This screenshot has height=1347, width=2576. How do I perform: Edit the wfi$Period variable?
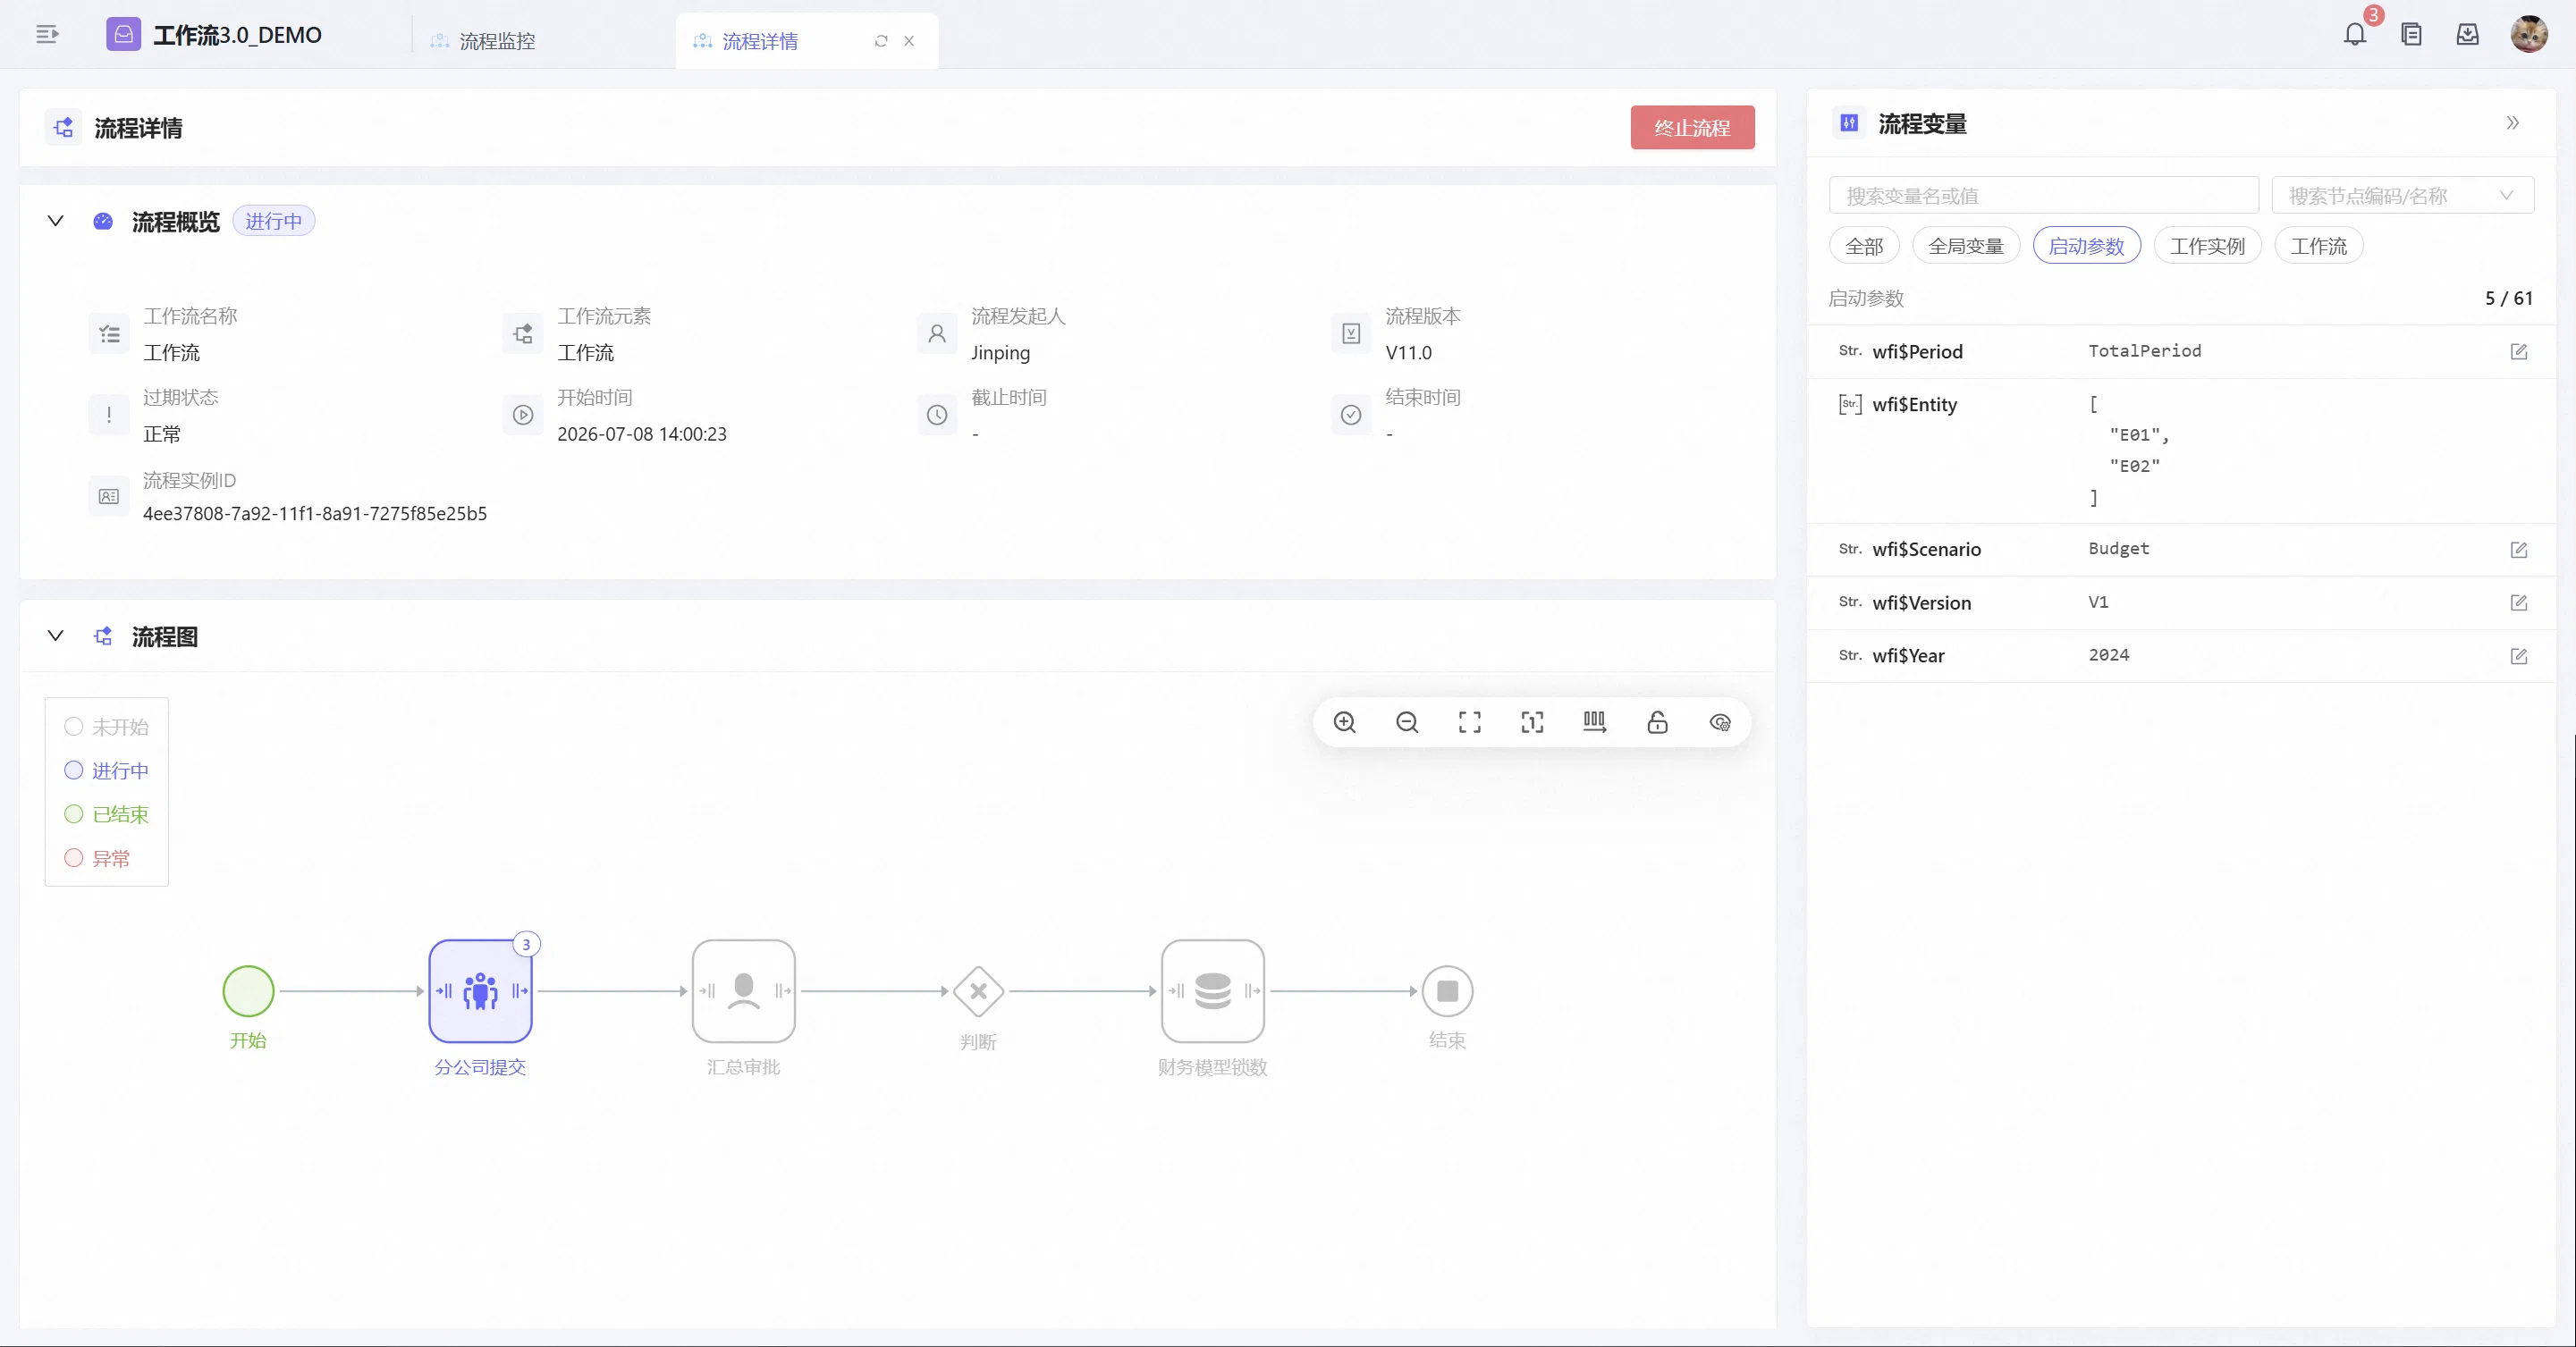[2519, 351]
